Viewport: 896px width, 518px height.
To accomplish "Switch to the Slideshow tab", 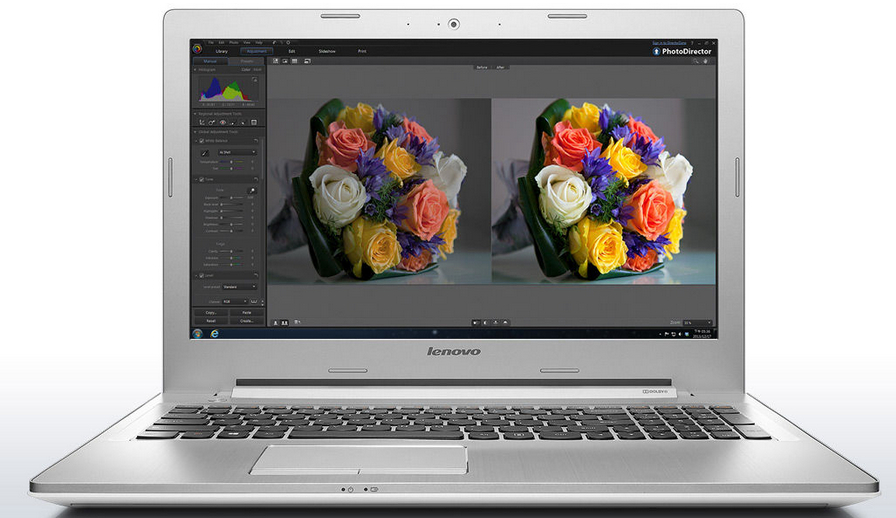I will coord(327,51).
